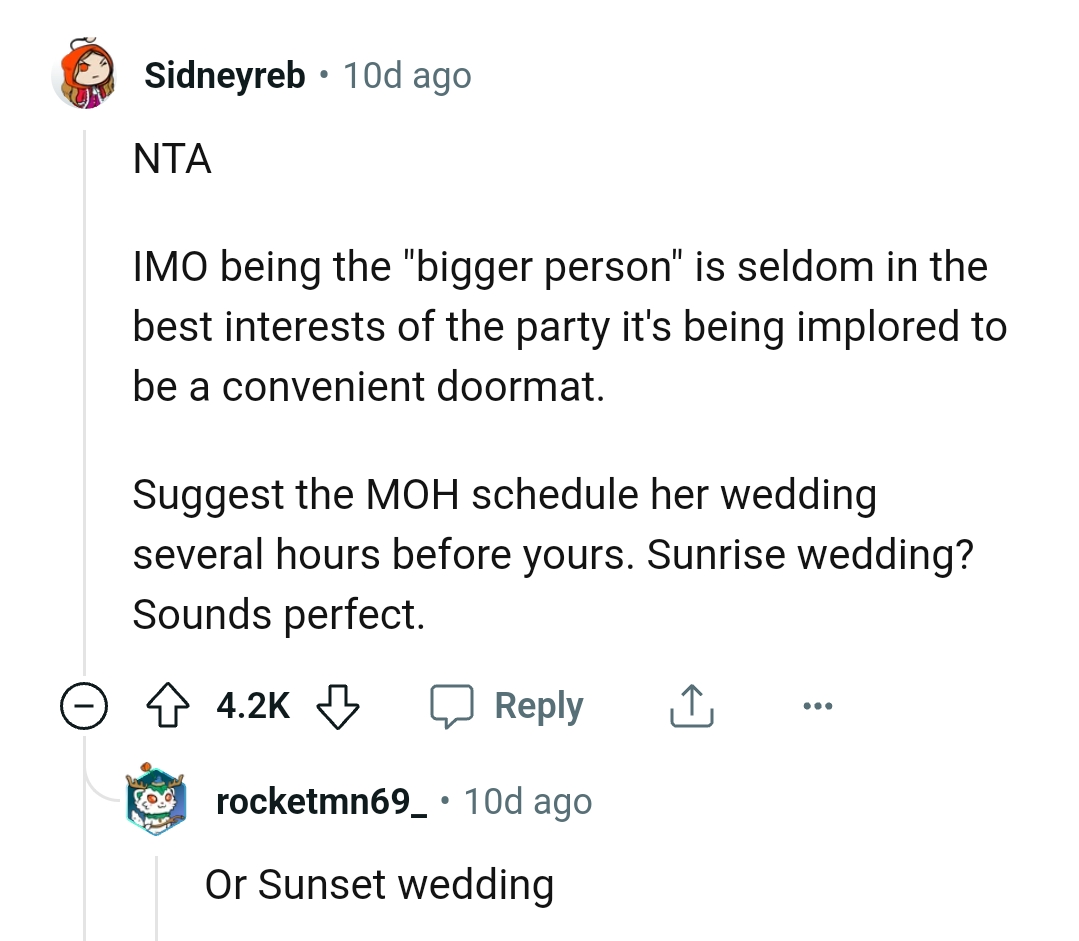
Task: Upvote Sidneyreb's comment with the up arrow
Action: click(x=170, y=705)
